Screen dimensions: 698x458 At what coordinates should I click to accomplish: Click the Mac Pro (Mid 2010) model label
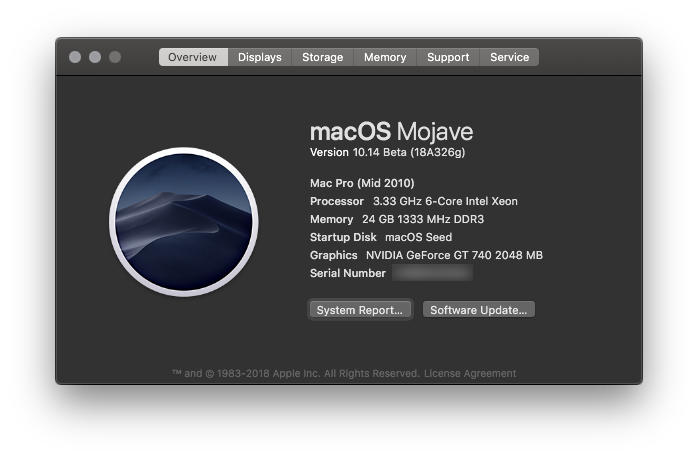coord(362,183)
